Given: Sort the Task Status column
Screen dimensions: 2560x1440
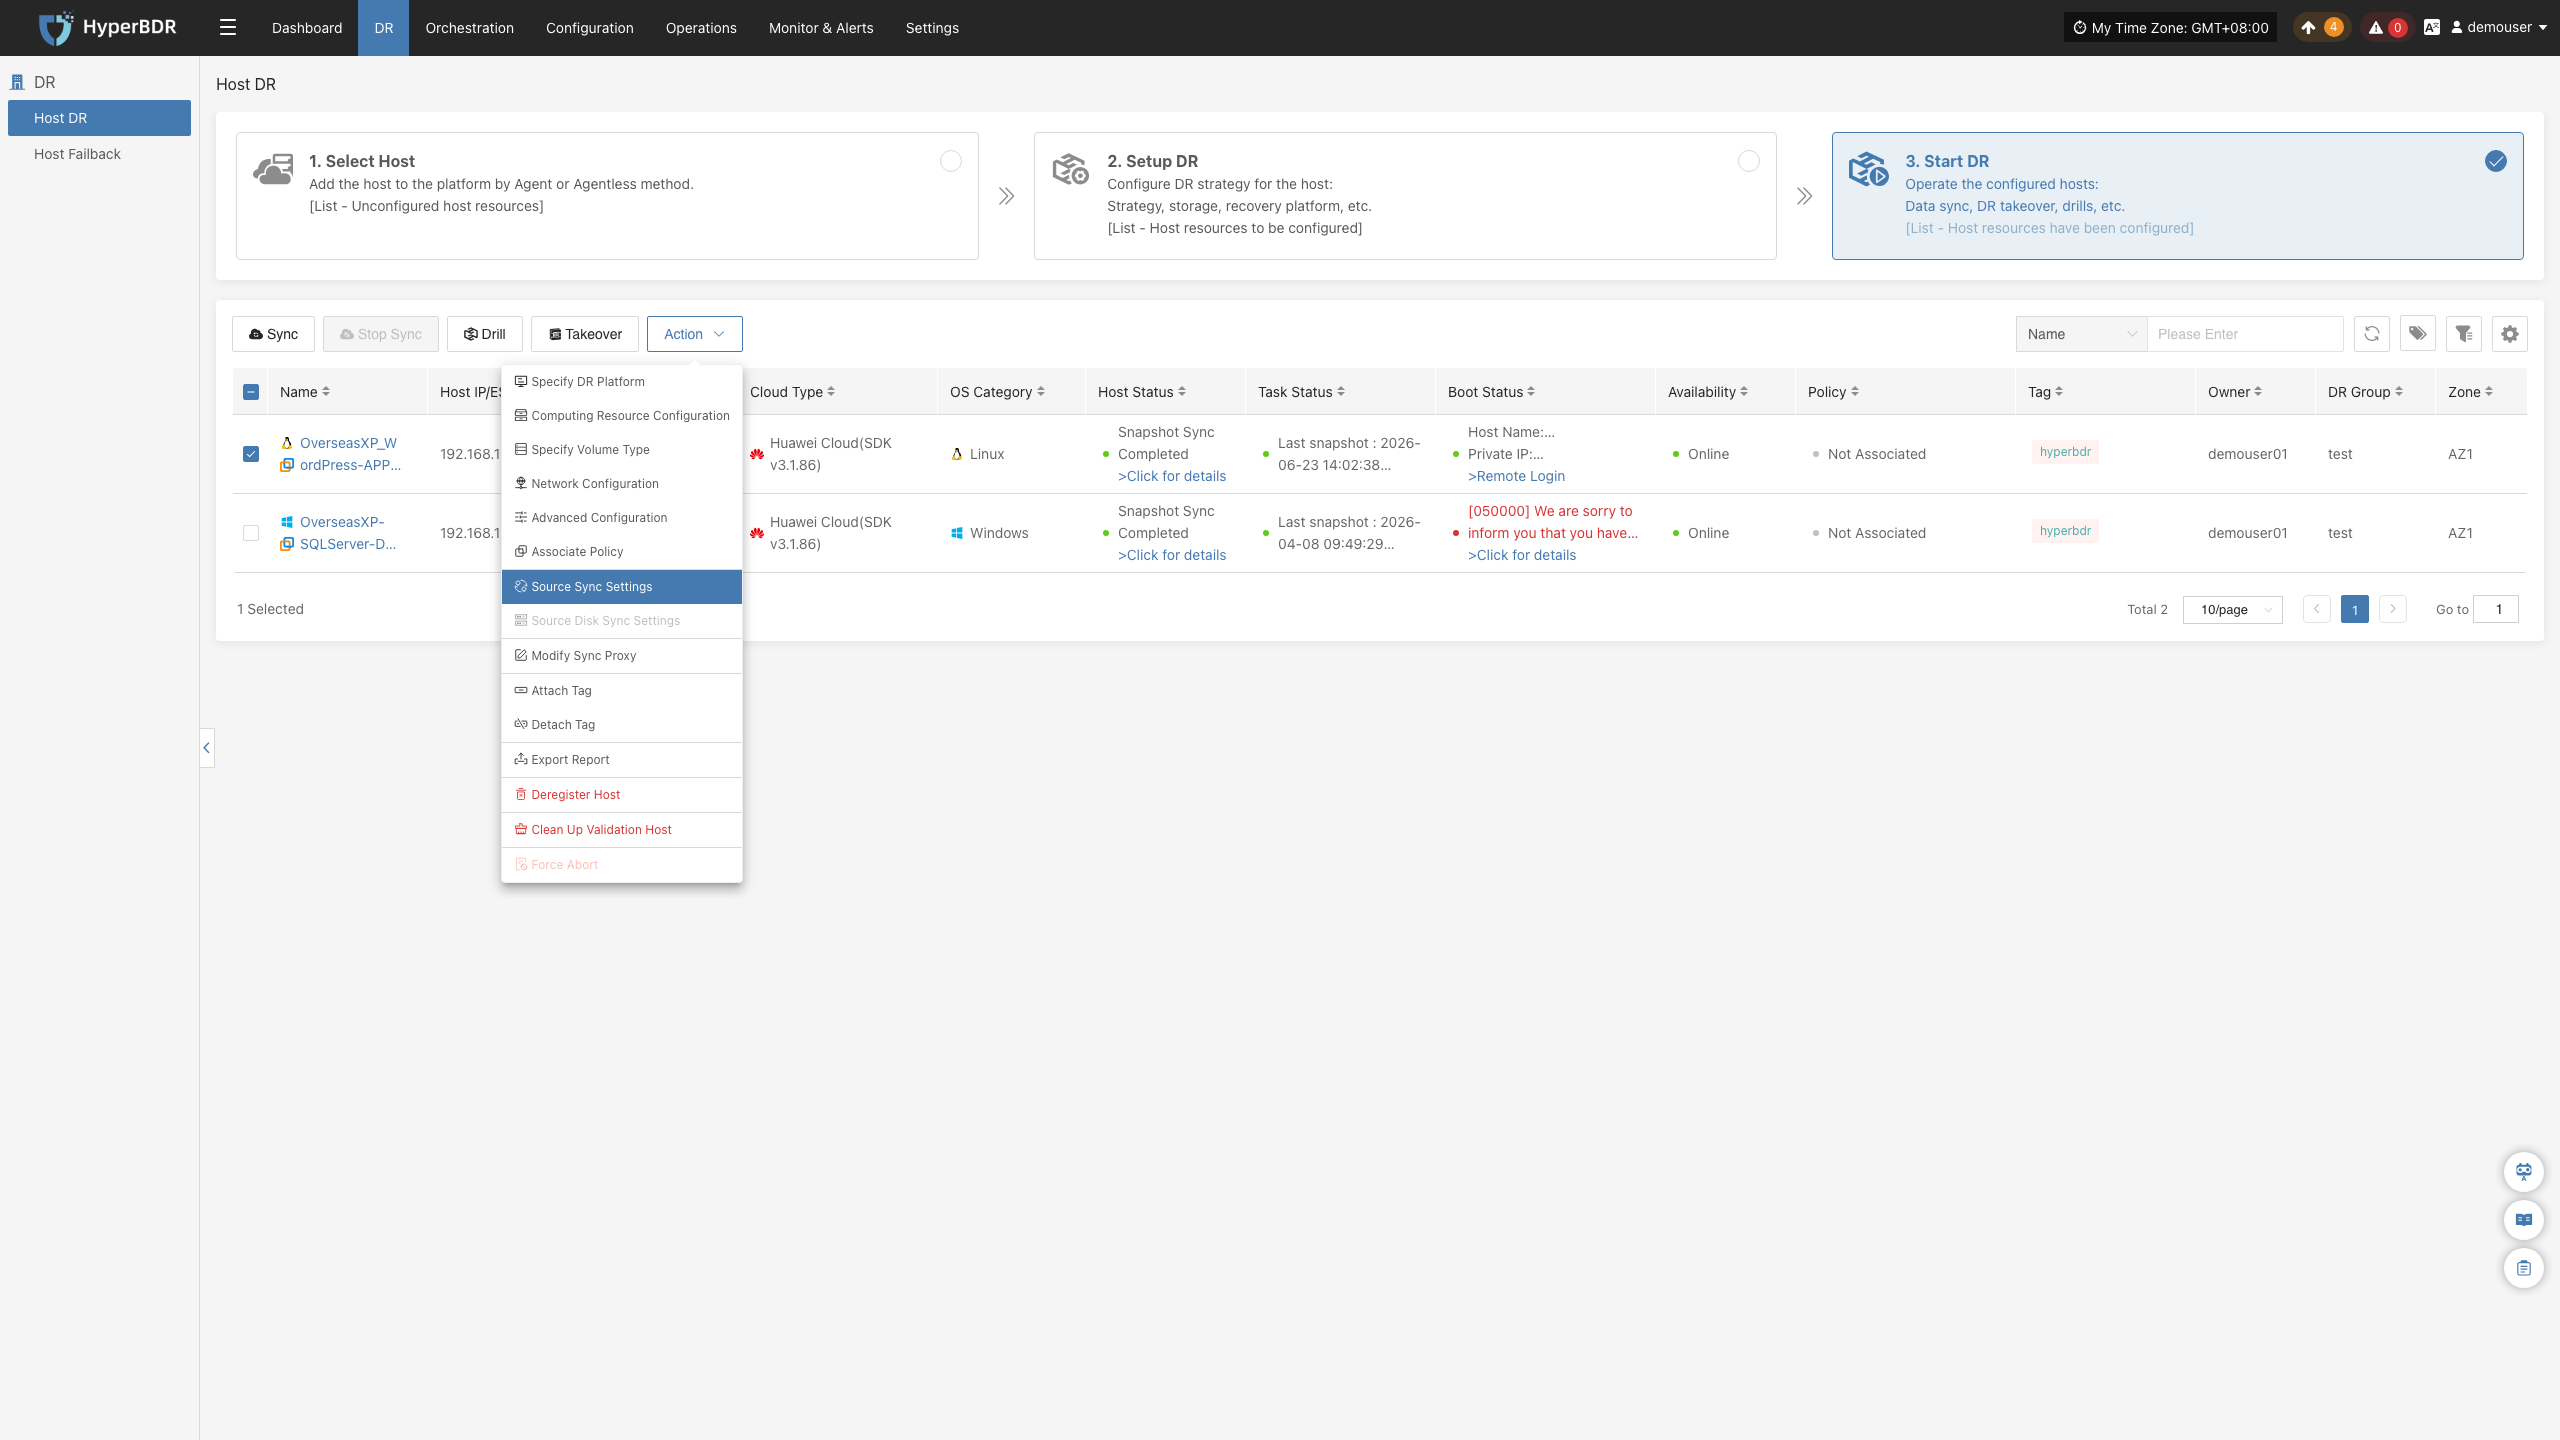Looking at the screenshot, I should [1341, 392].
